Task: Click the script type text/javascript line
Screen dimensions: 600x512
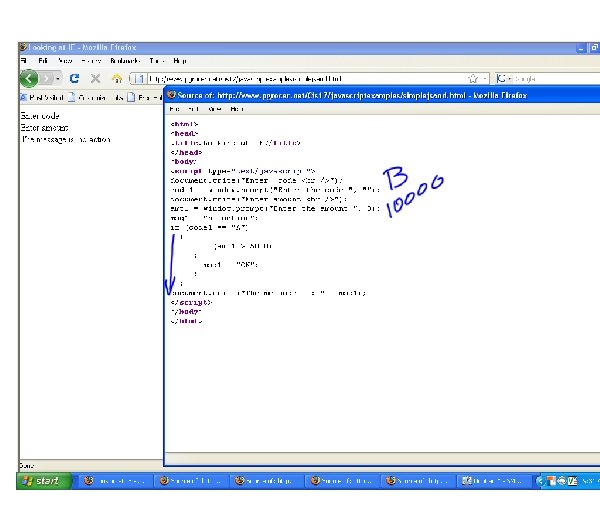Action: pos(243,171)
